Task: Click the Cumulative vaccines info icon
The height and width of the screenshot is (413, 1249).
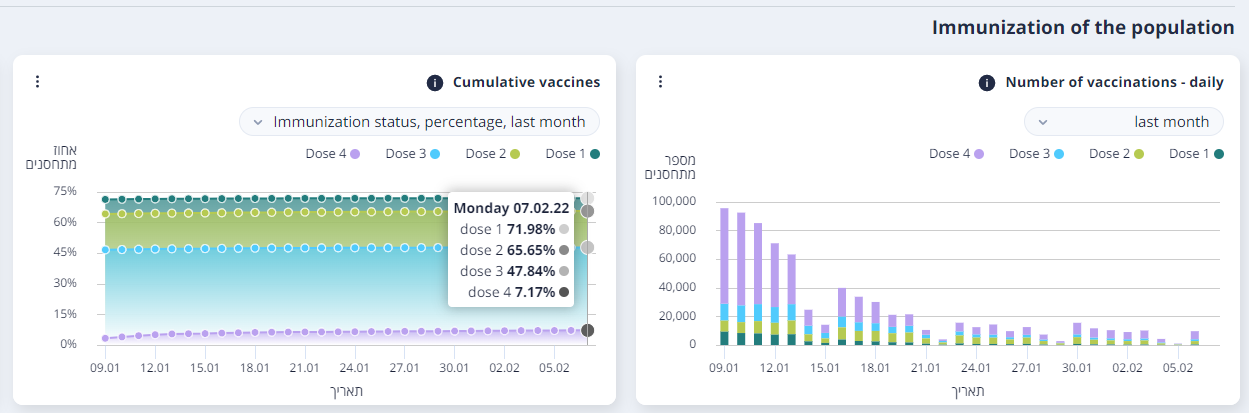Action: coord(435,83)
